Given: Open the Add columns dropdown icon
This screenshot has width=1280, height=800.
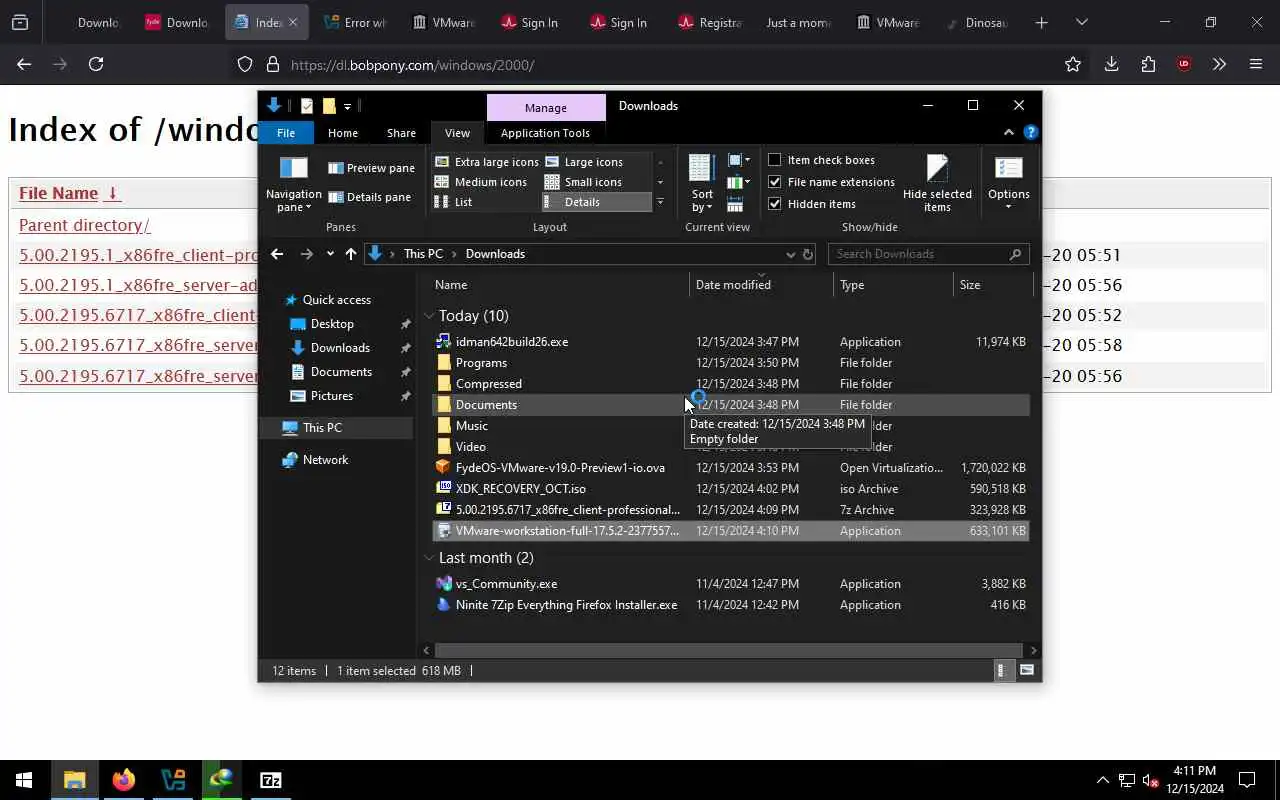Looking at the screenshot, I should point(739,182).
